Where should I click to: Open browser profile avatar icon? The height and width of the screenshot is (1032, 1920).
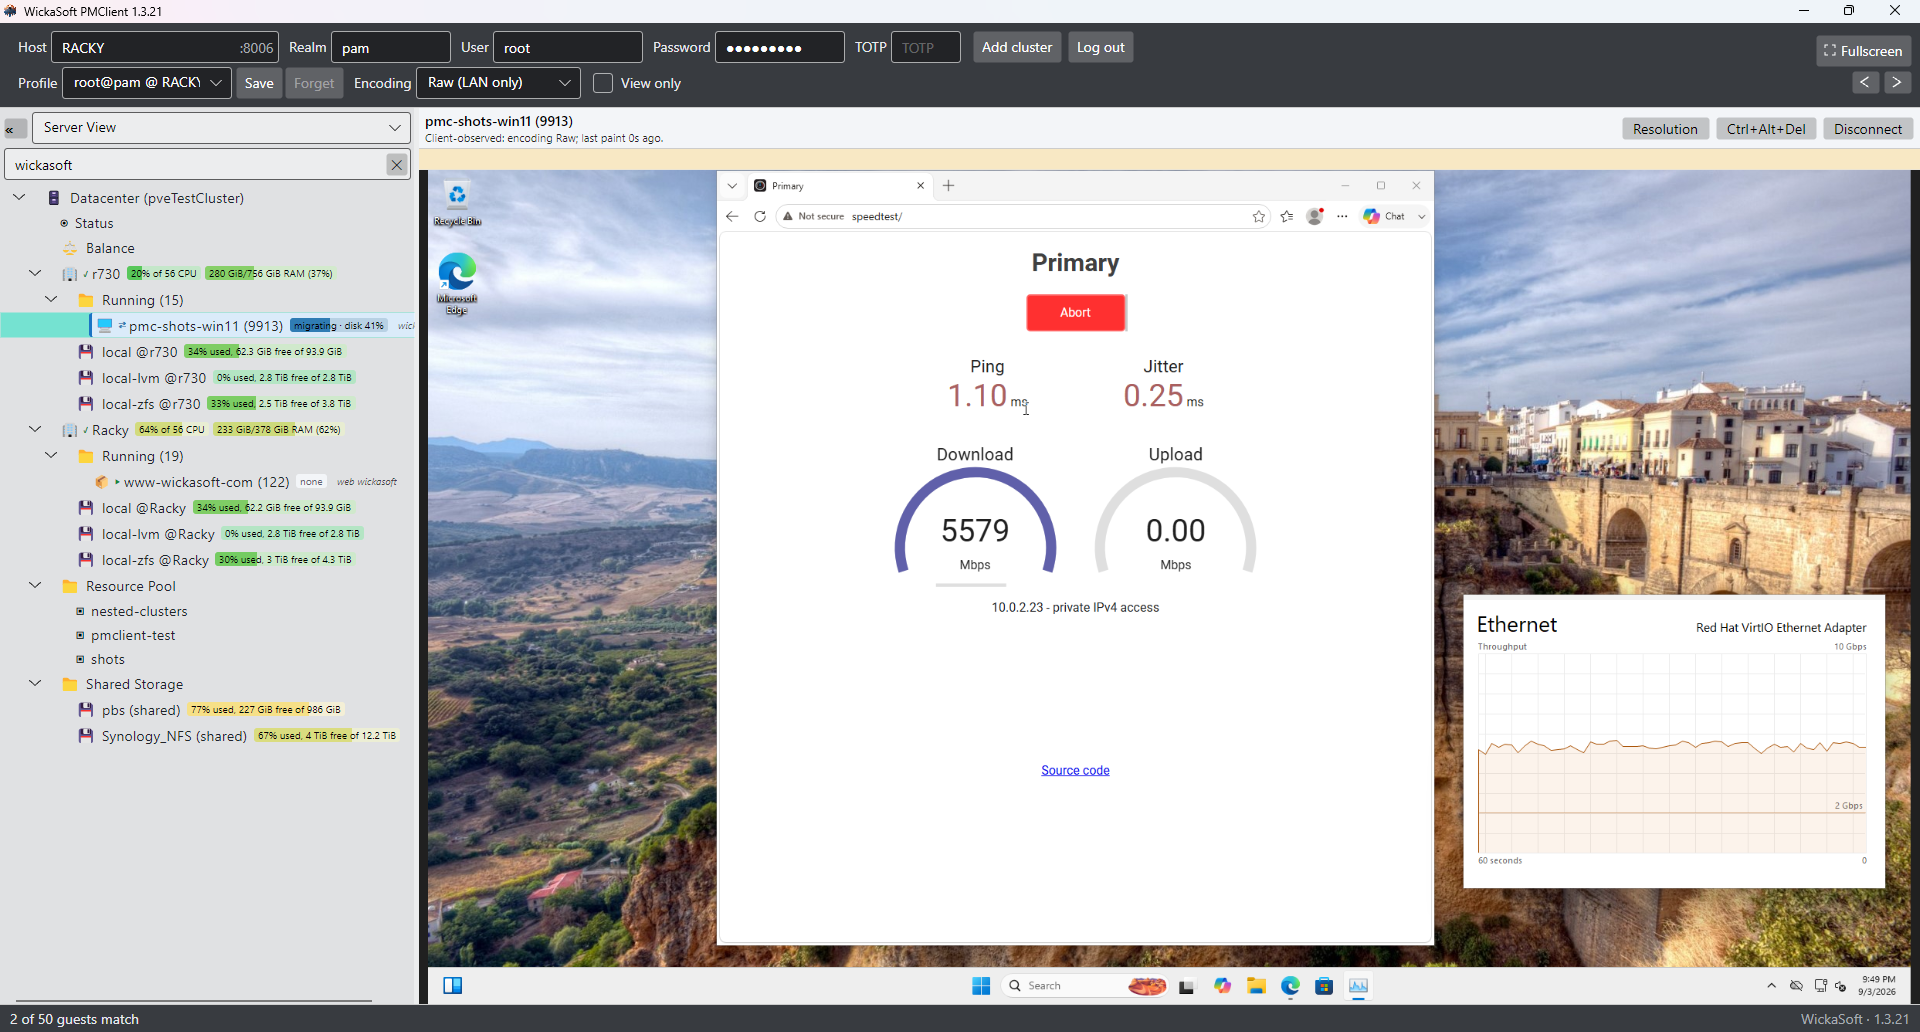pyautogui.click(x=1315, y=216)
